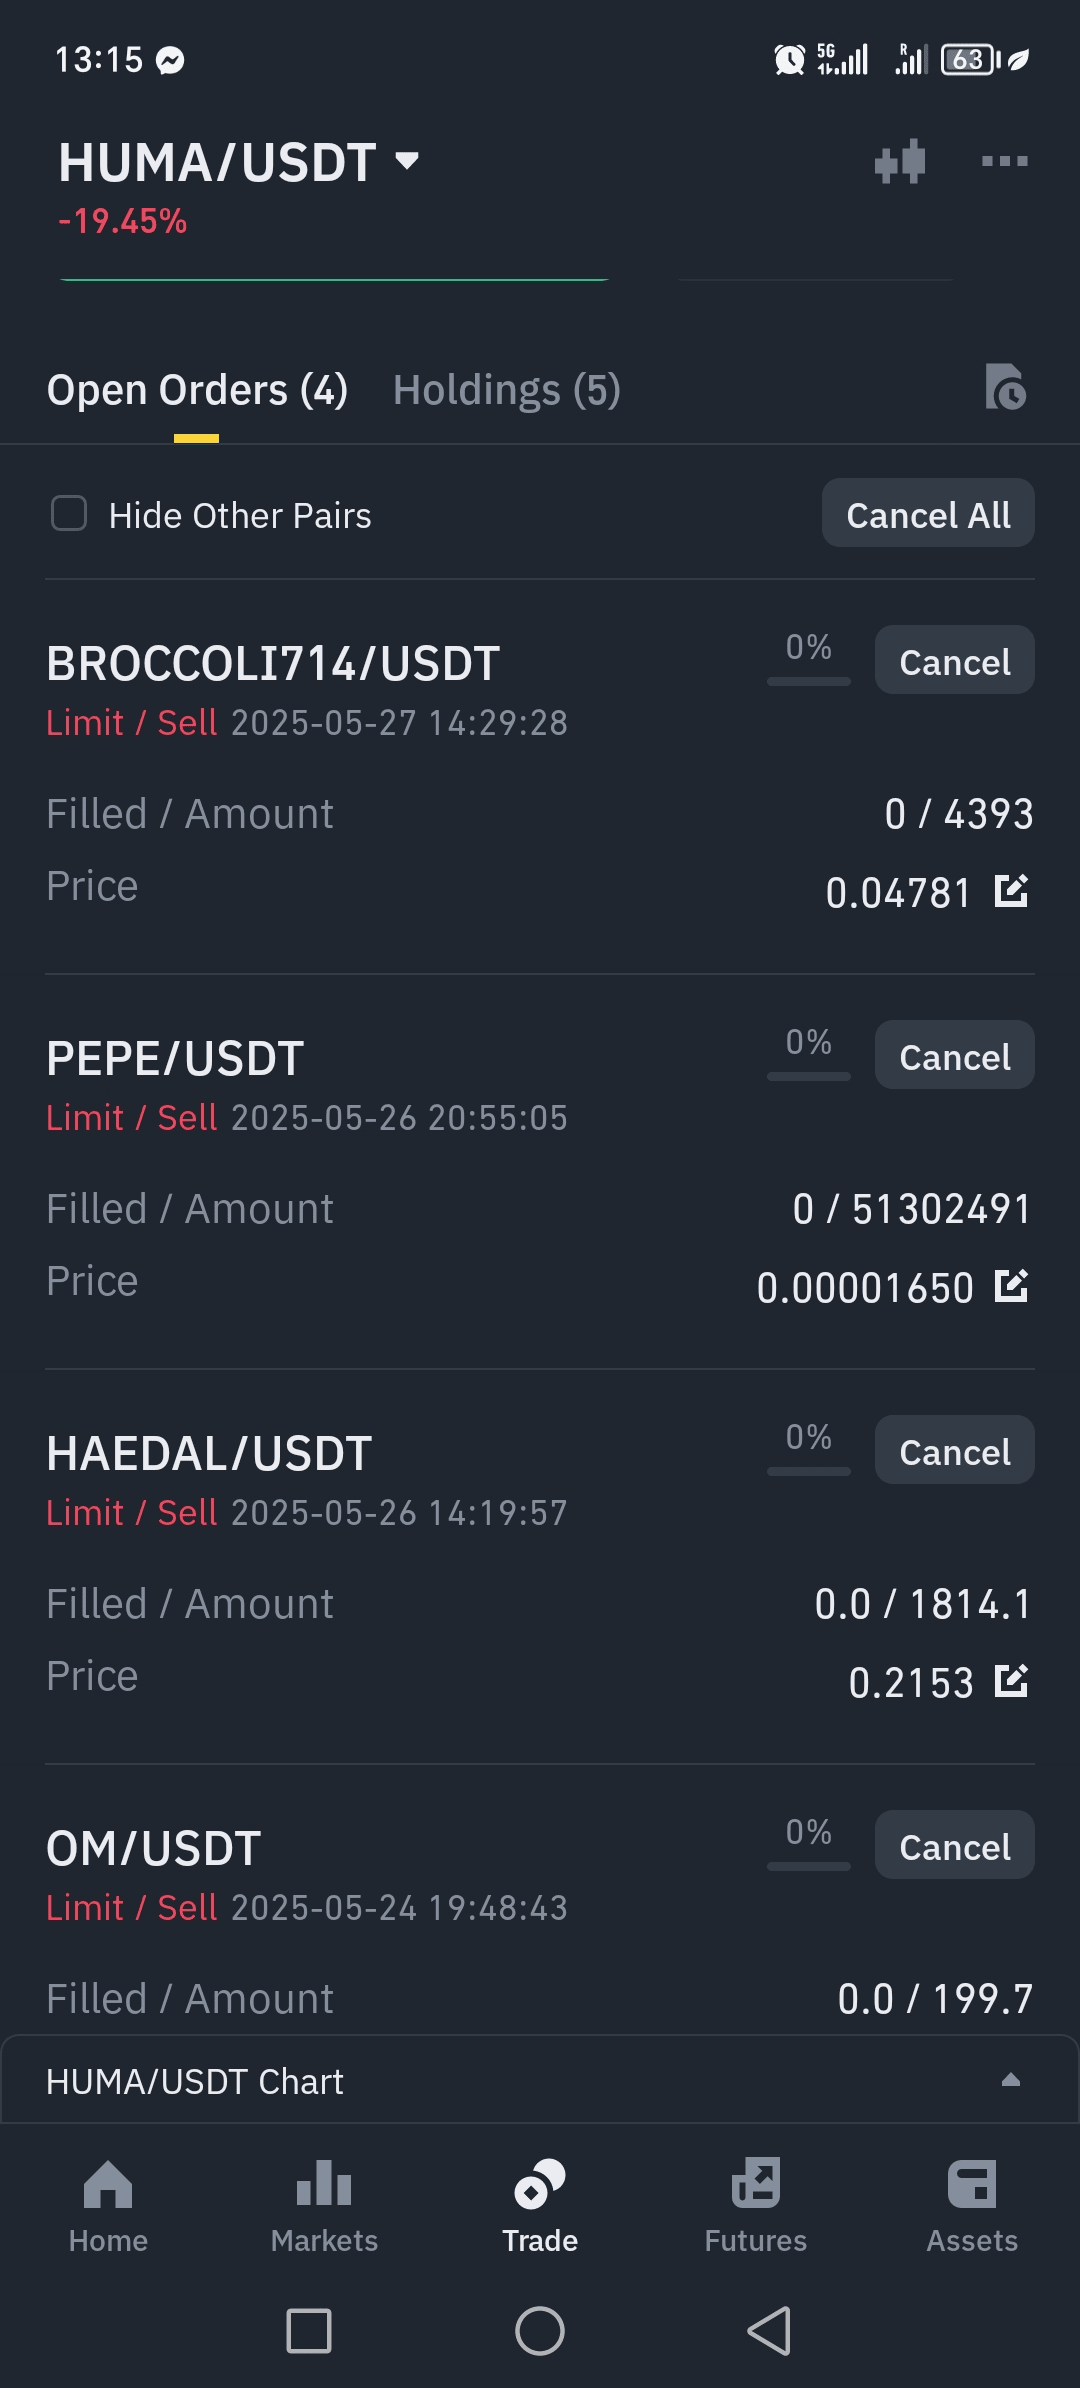Open the three-dot more options menu
The image size is (1080, 2388).
tap(1004, 161)
